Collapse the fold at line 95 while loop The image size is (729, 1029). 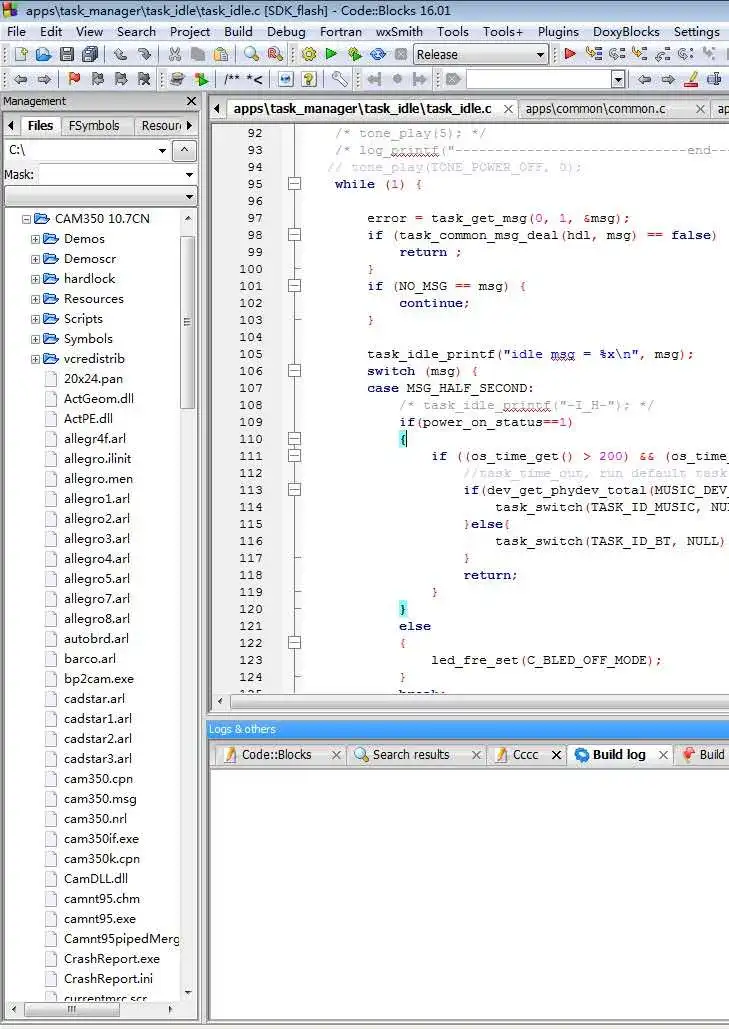295,184
